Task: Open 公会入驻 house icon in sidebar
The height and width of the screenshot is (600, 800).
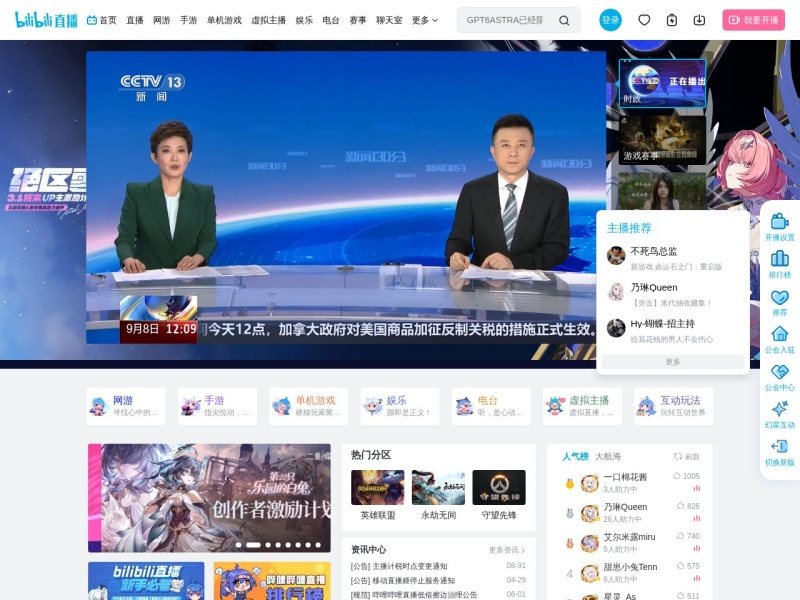Action: pos(780,334)
